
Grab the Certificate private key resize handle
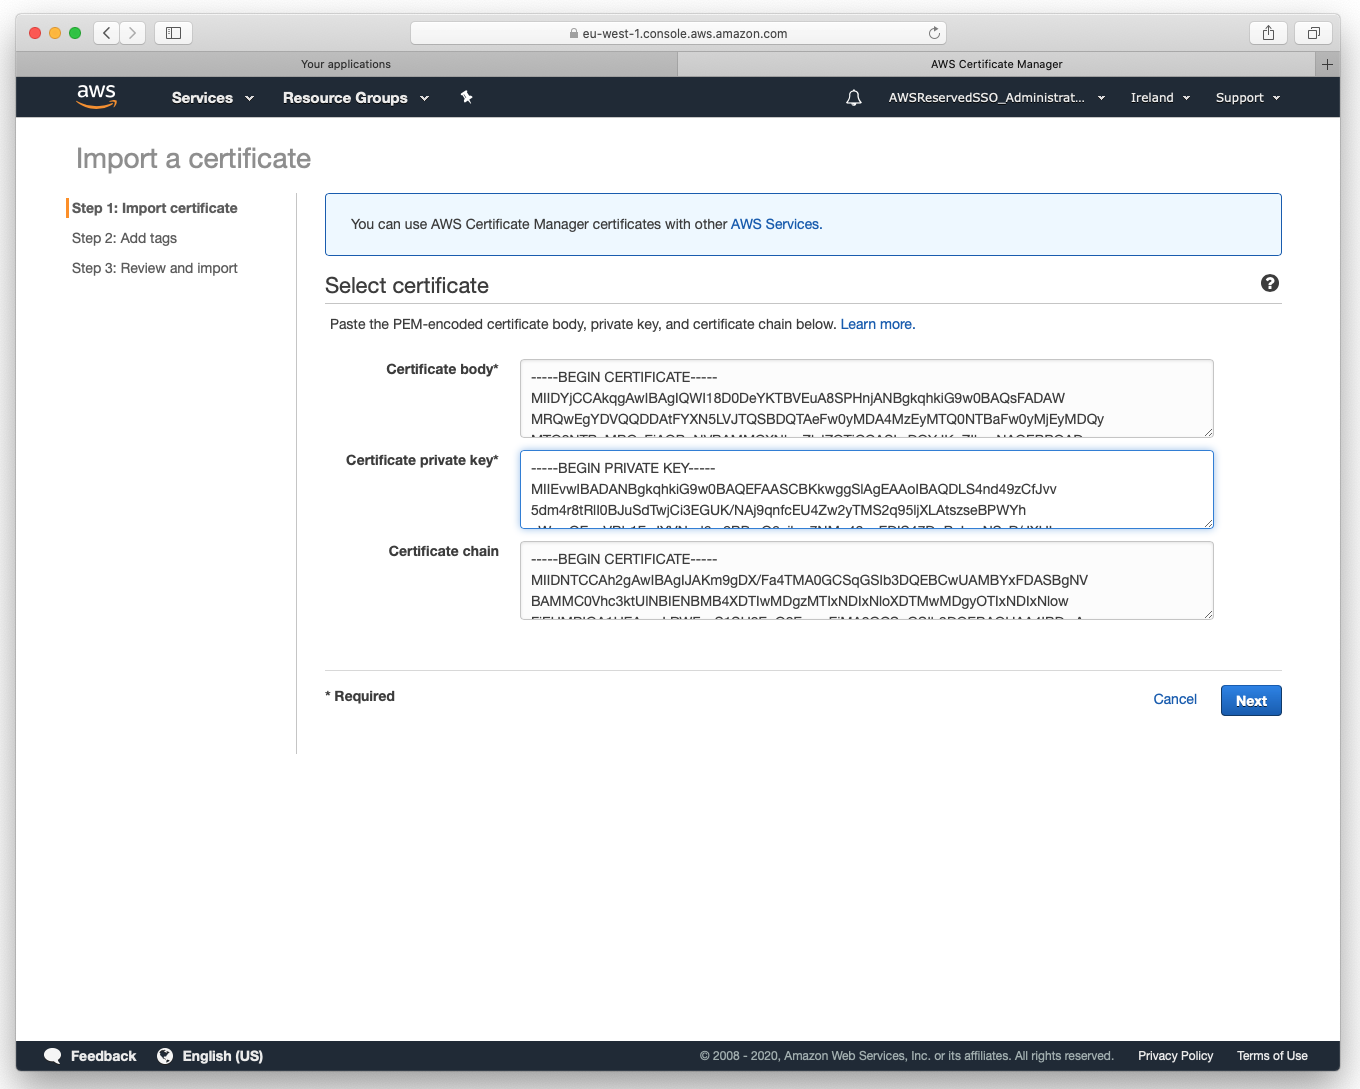(x=1208, y=523)
